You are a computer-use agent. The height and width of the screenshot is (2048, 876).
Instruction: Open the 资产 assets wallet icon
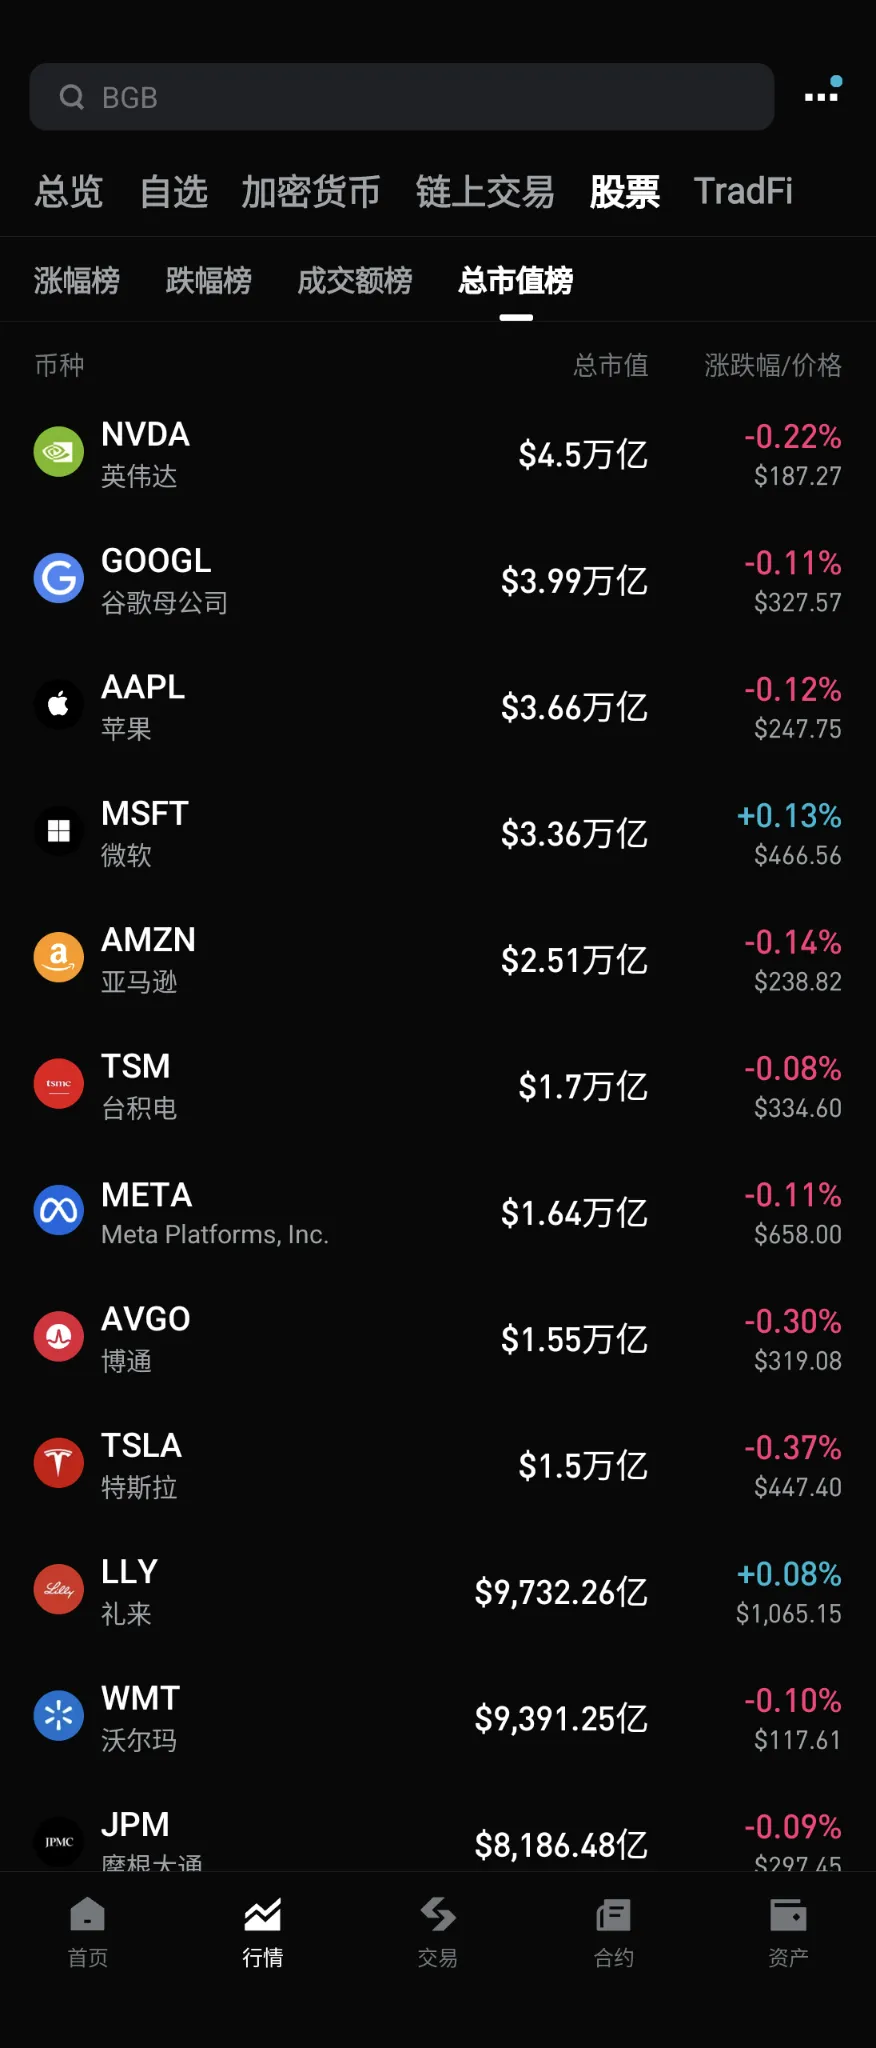[x=788, y=1915]
